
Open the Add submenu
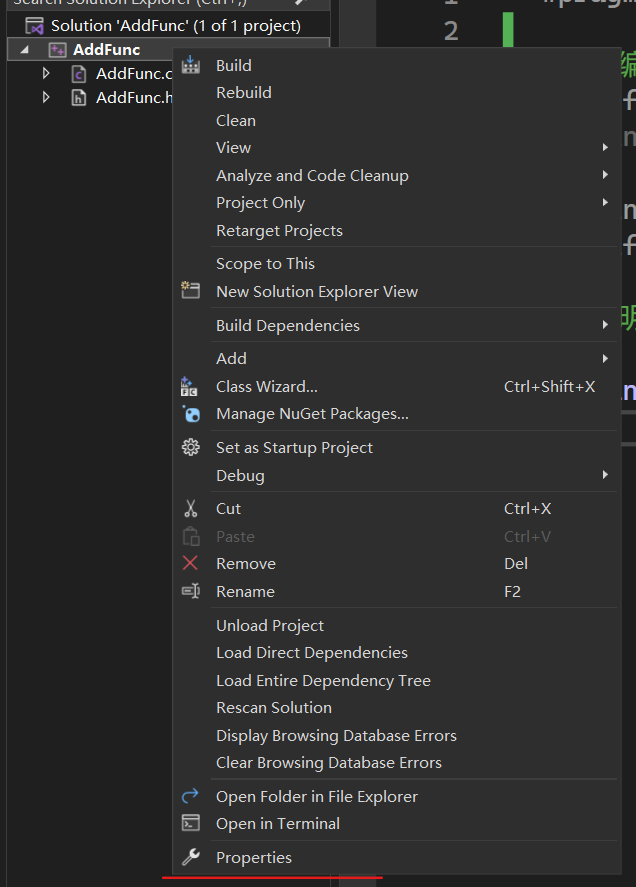(231, 358)
